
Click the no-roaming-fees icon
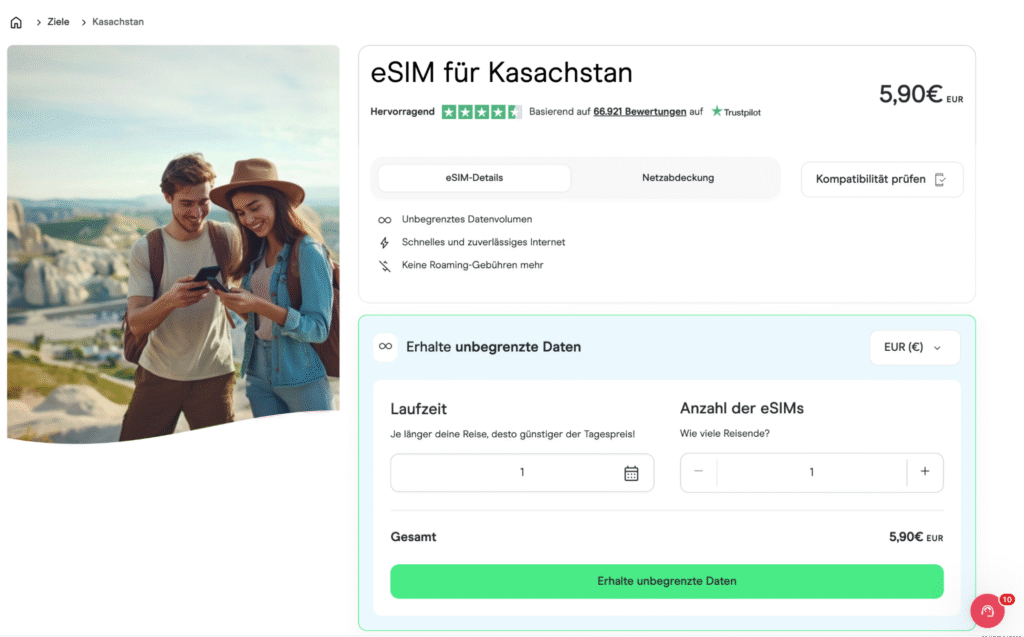(384, 265)
